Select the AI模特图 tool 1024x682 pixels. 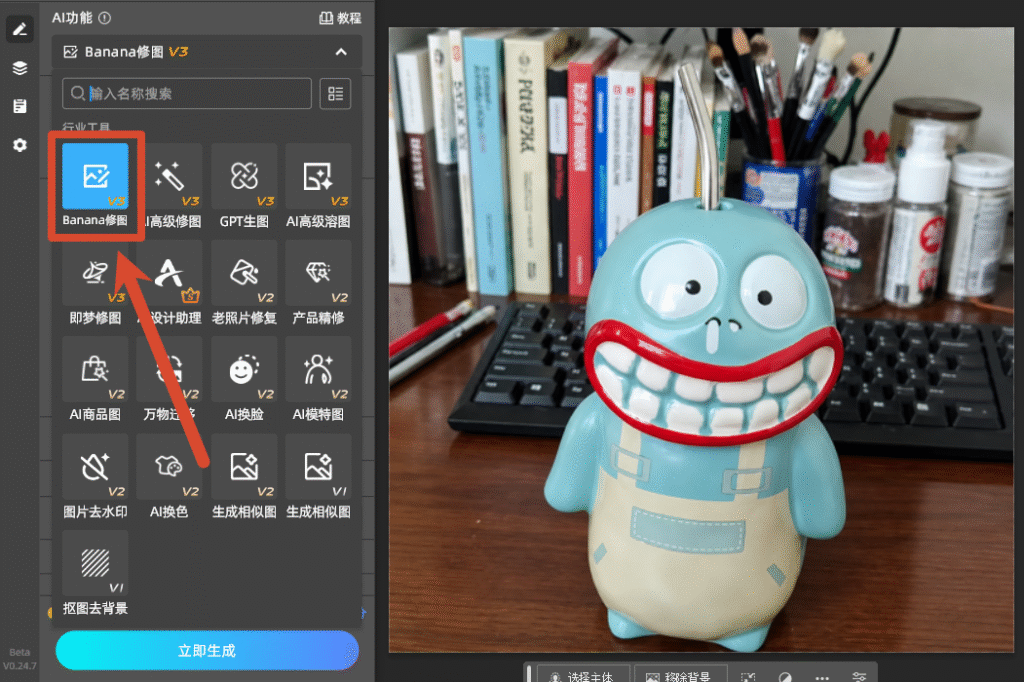[318, 380]
